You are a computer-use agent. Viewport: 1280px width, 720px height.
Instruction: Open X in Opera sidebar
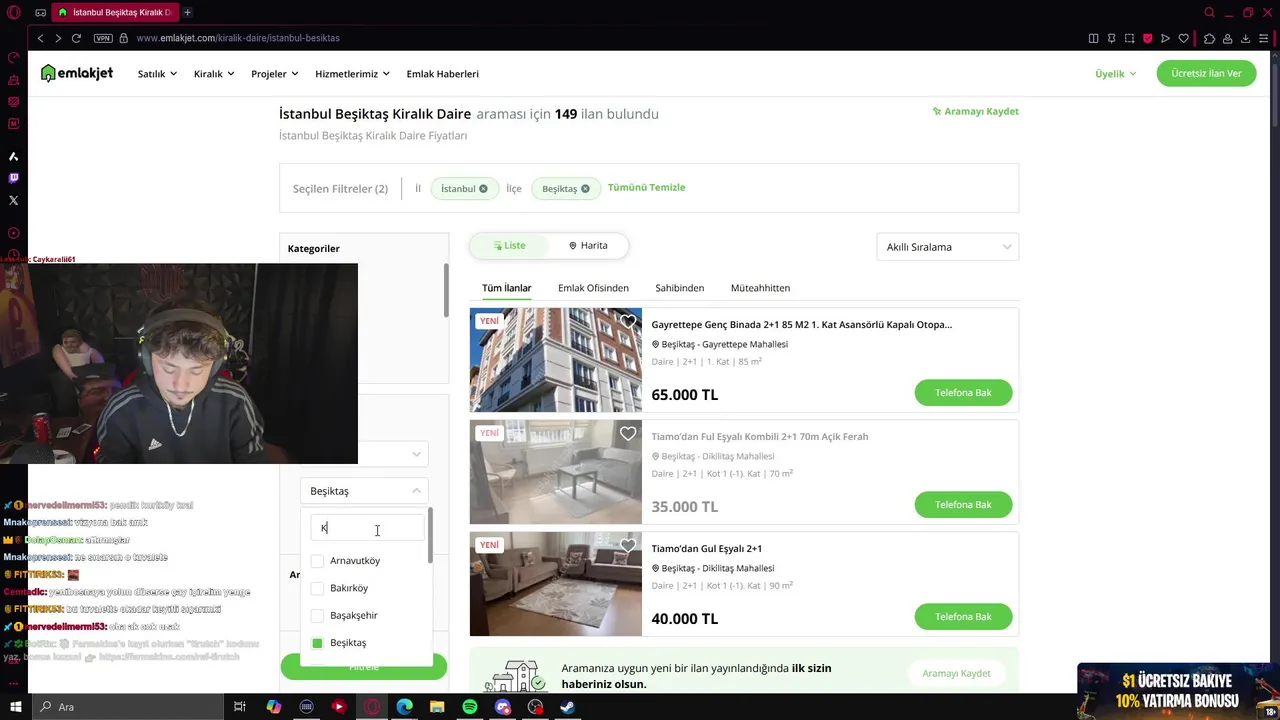point(13,200)
